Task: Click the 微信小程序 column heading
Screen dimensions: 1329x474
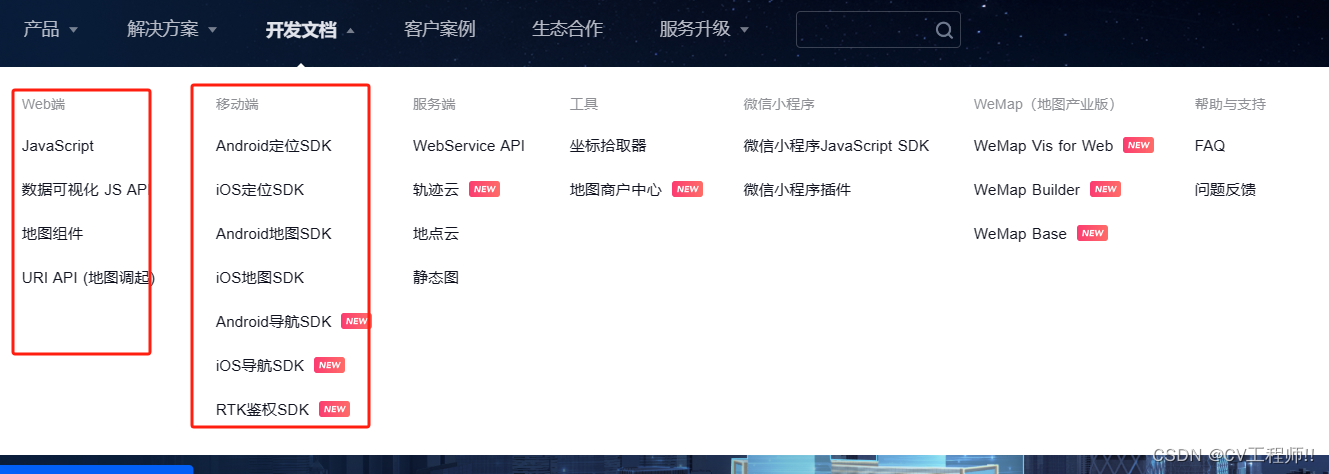Action: coord(779,104)
